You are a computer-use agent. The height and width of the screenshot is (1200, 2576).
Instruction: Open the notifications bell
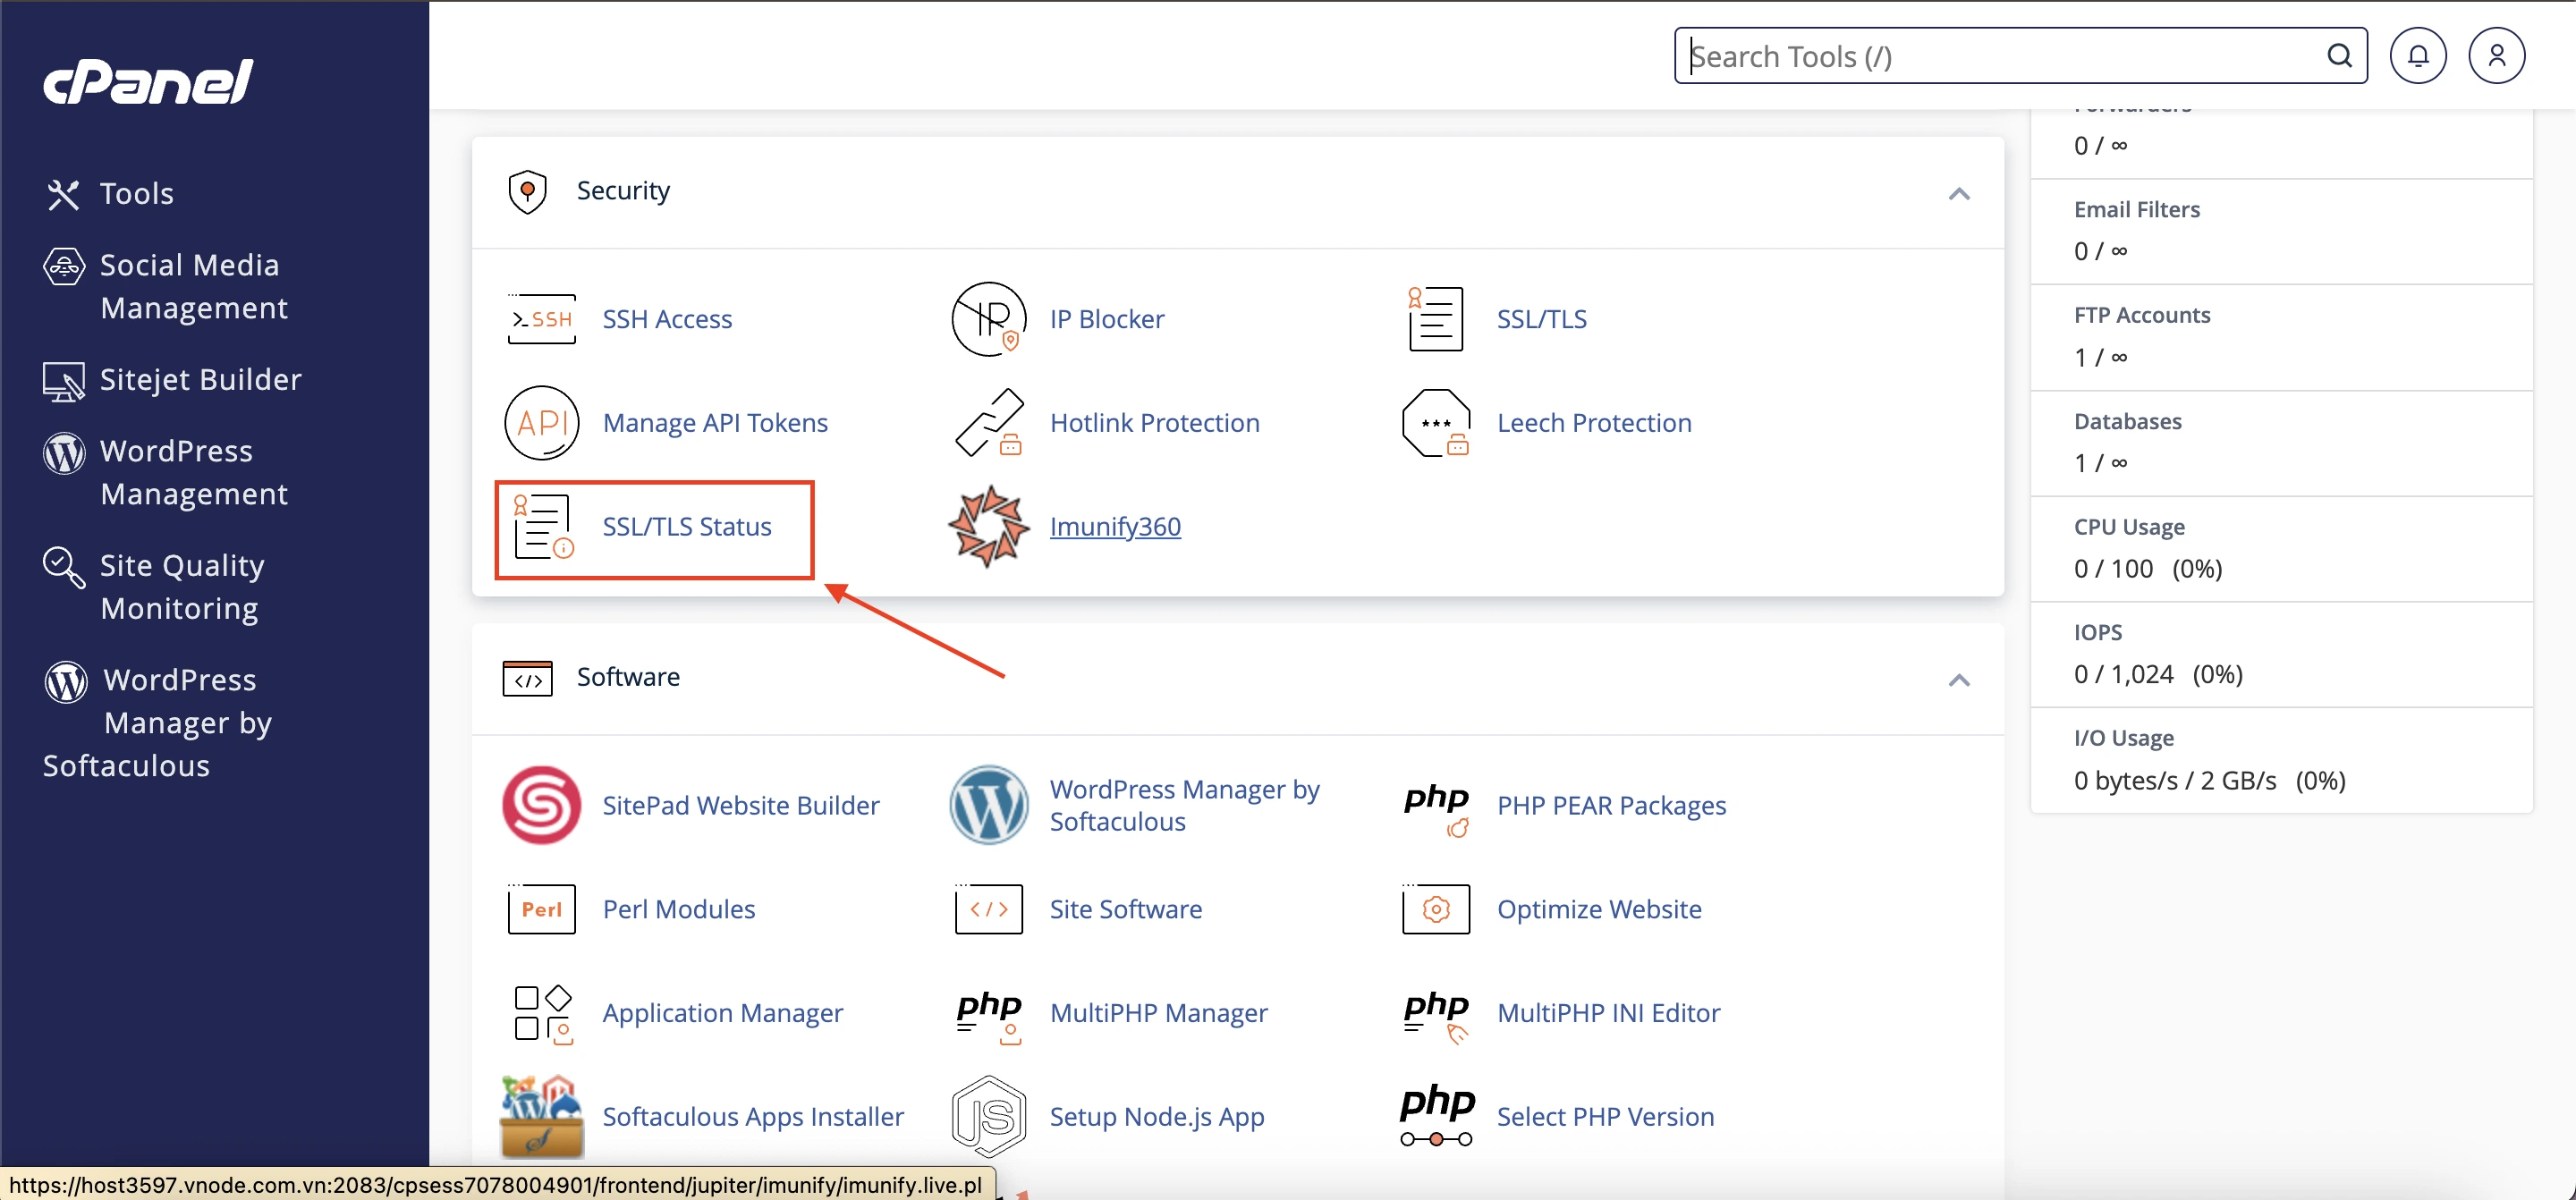pyautogui.click(x=2417, y=56)
